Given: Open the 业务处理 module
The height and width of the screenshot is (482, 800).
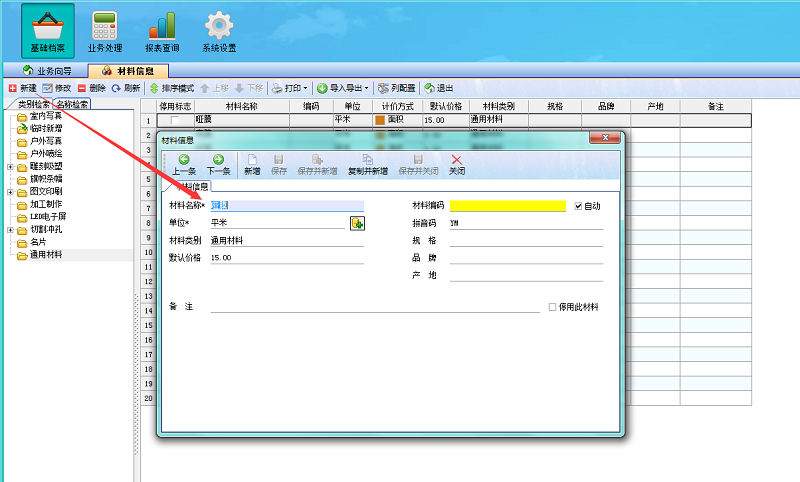Looking at the screenshot, I should click(x=105, y=32).
